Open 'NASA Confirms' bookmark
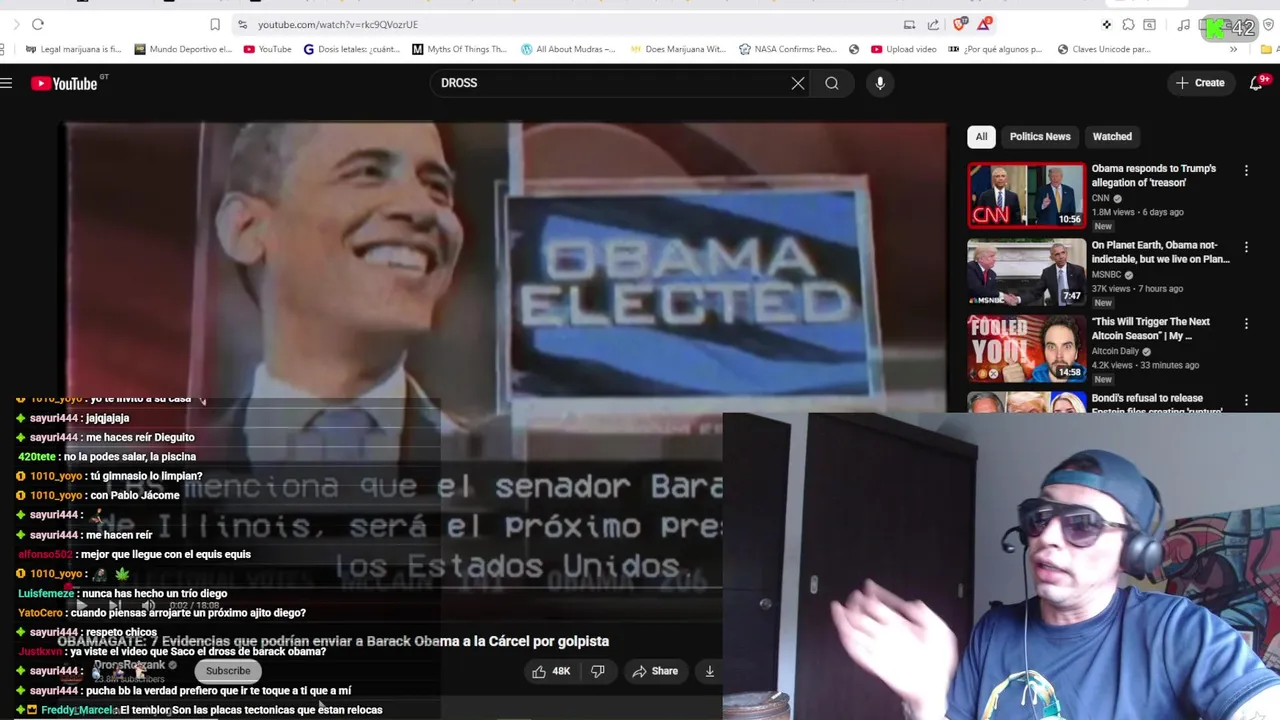Screen dimensions: 1280x720 [x=788, y=49]
